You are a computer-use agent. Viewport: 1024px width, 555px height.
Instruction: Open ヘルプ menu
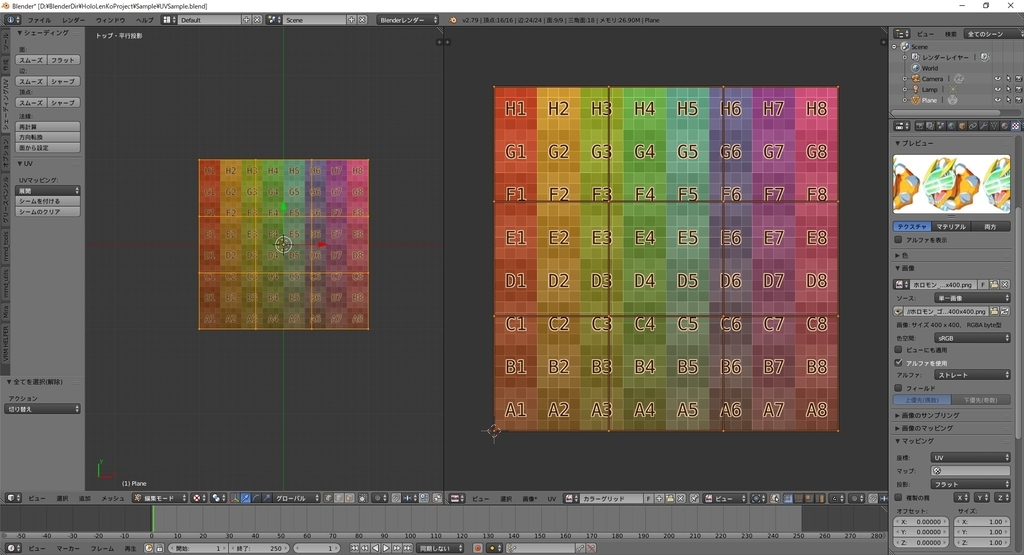click(x=144, y=20)
